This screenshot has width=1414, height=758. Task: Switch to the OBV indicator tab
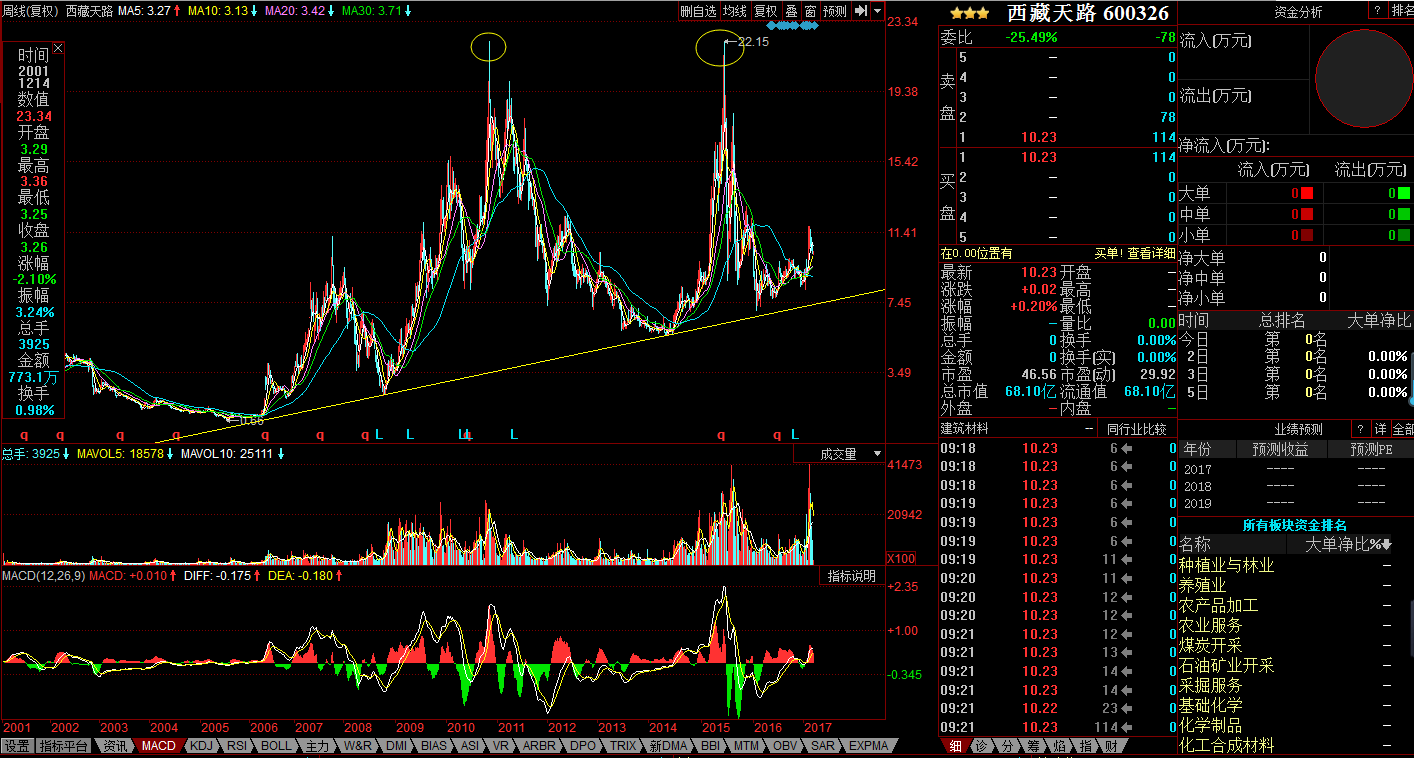(785, 746)
